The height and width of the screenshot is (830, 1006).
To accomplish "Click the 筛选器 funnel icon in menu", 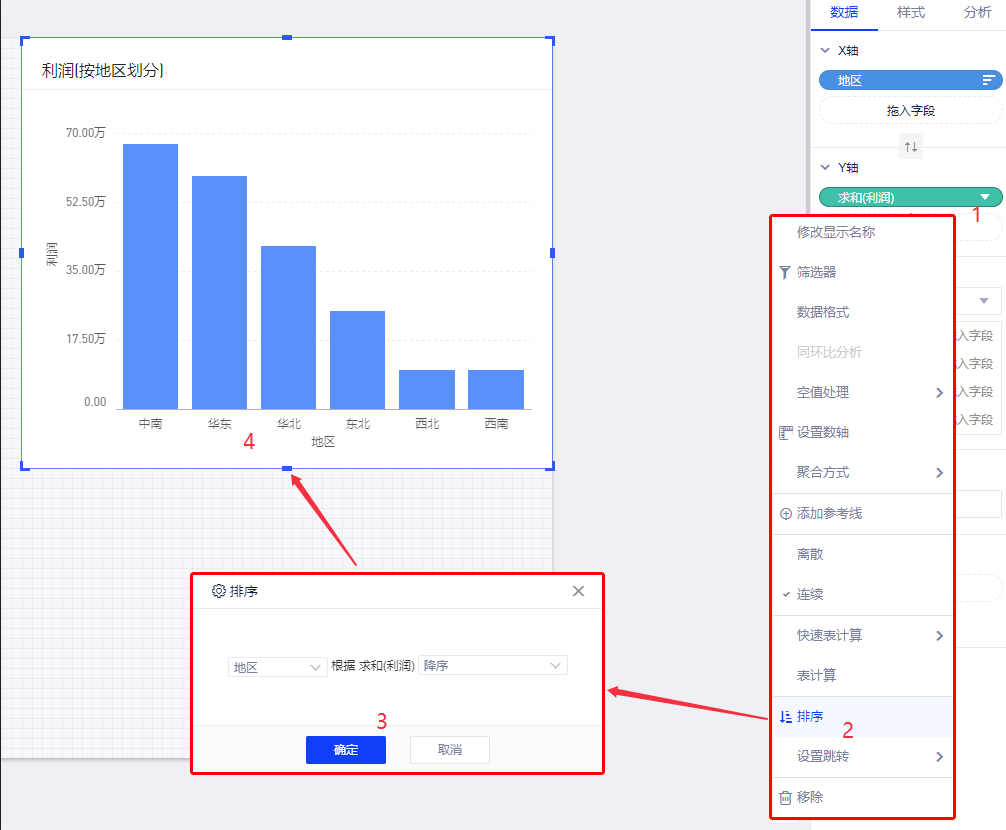I will click(785, 272).
